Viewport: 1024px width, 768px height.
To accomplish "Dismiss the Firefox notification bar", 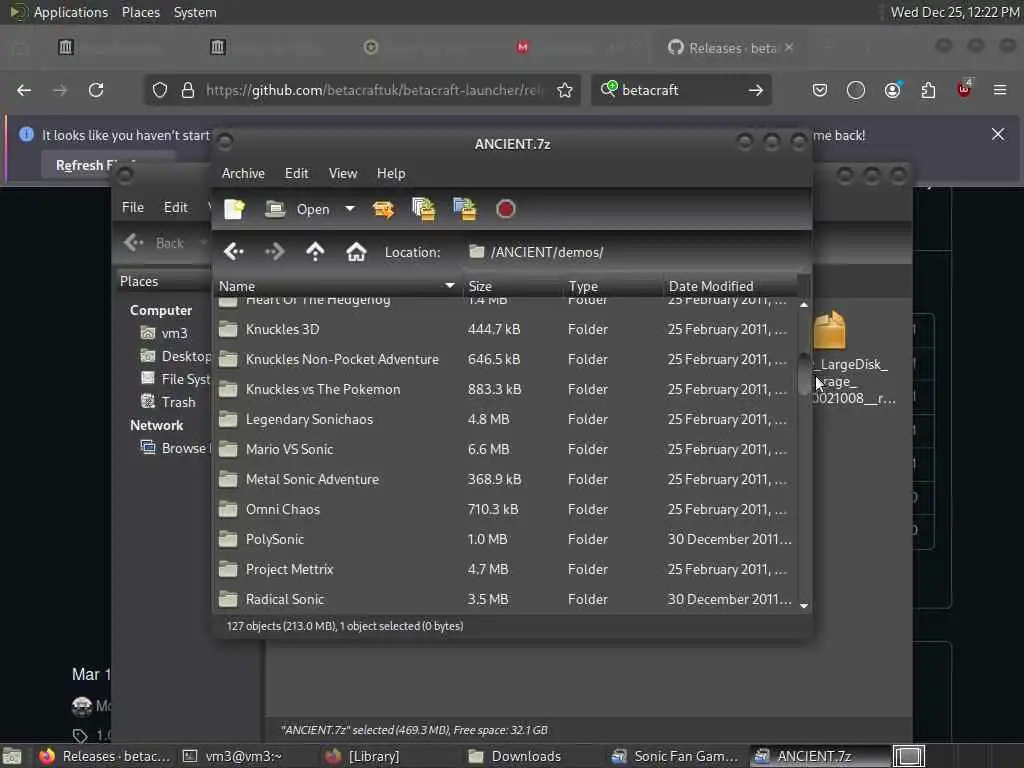I will point(998,134).
